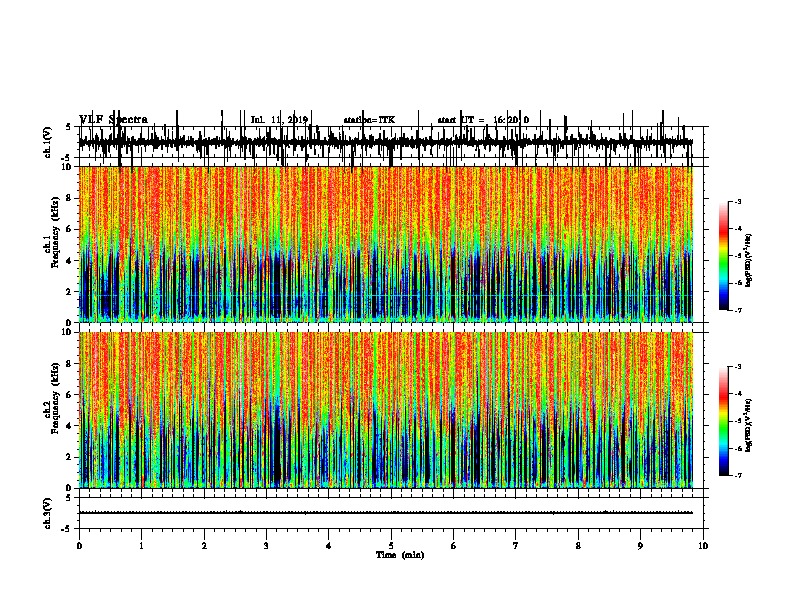
Task: Click the "station=ITK" label
Action: (x=369, y=120)
